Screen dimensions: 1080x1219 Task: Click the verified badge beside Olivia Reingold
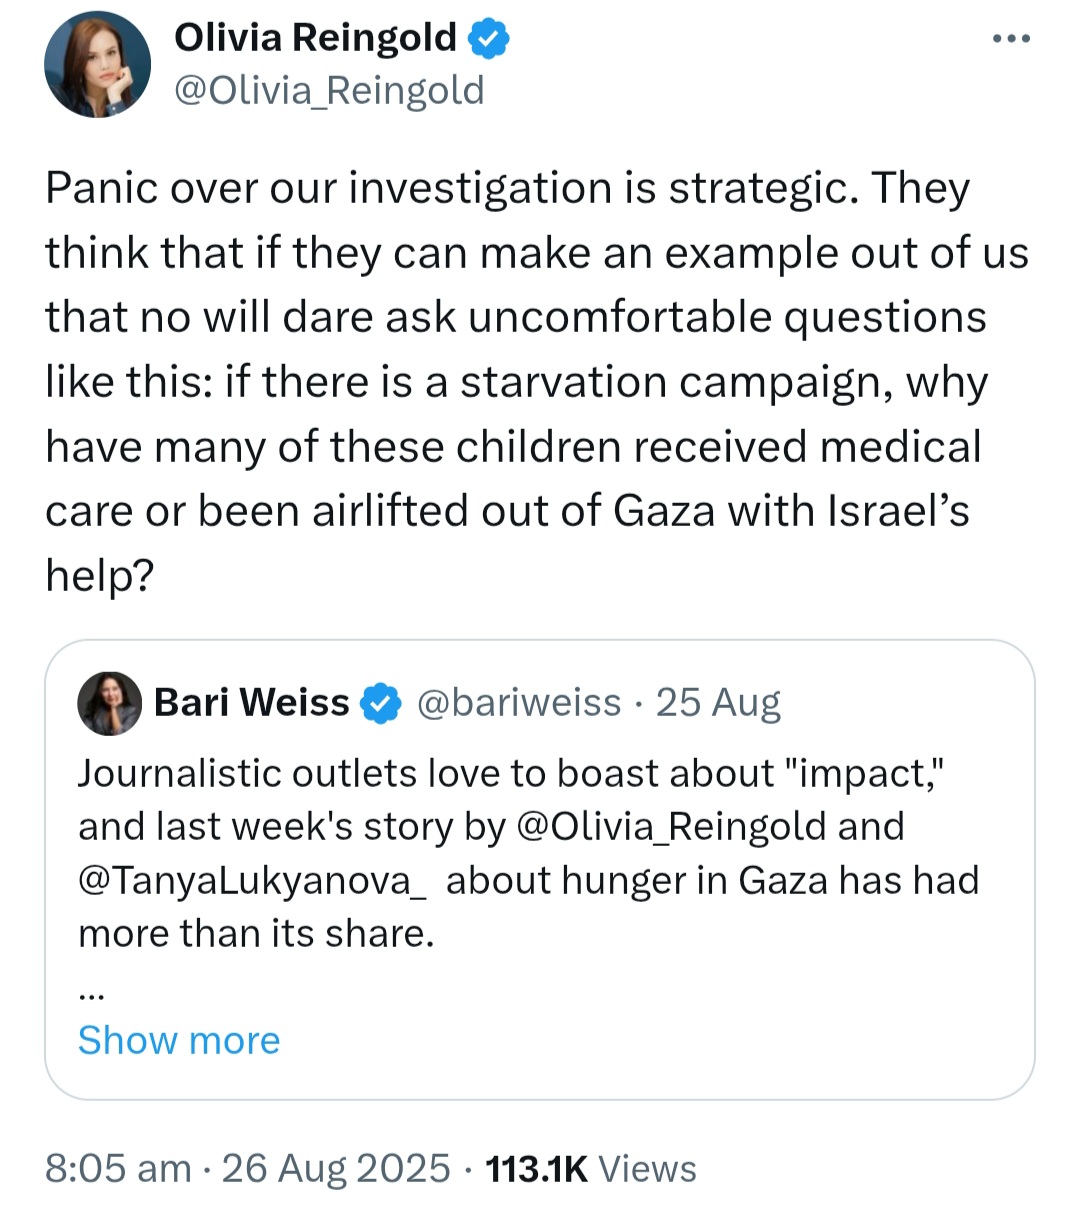(x=489, y=39)
